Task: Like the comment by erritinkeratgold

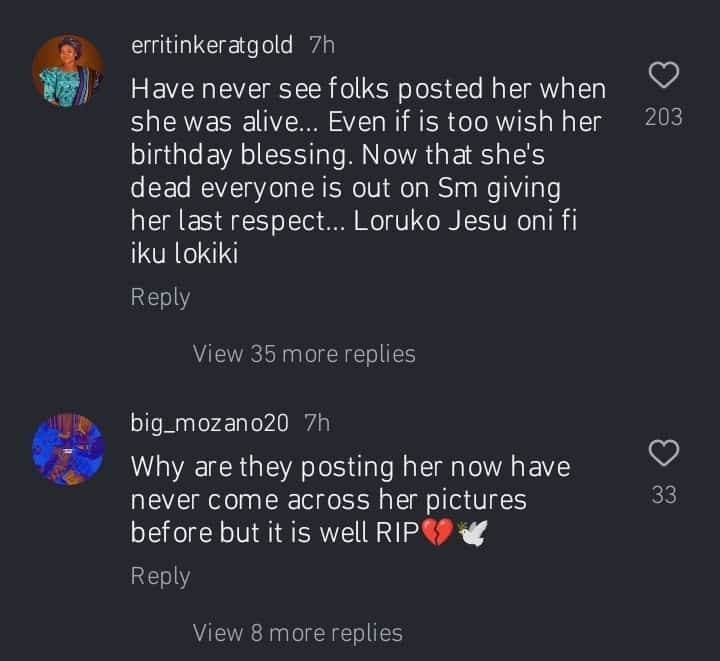Action: click(x=664, y=75)
